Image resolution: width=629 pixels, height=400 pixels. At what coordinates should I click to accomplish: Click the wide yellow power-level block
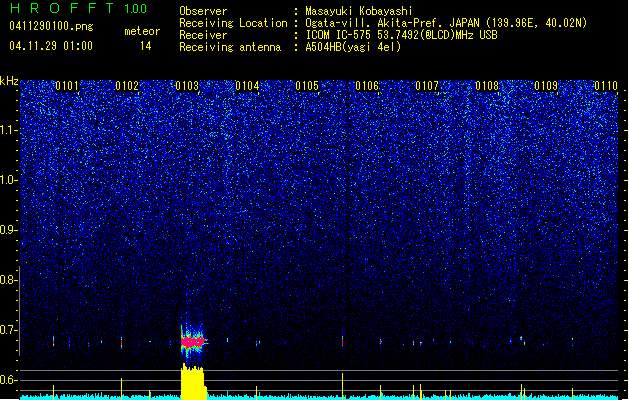click(193, 381)
